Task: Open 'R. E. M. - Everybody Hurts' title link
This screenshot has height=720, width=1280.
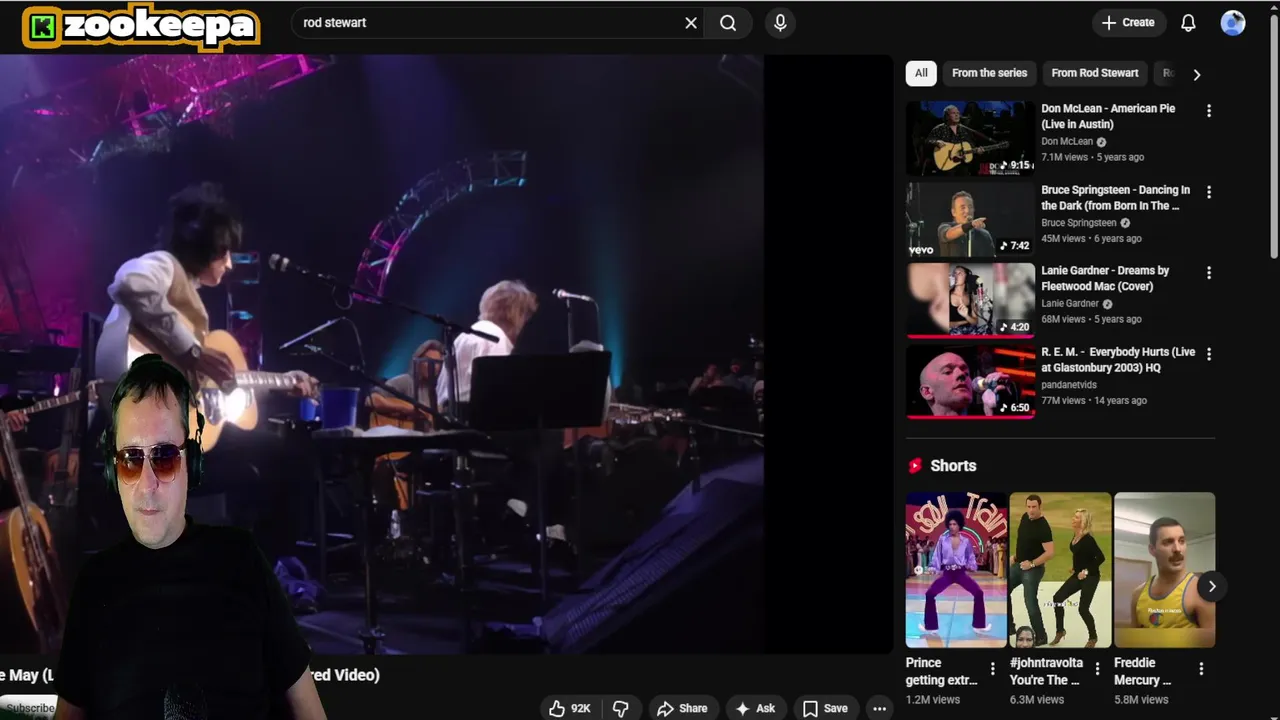Action: pos(1118,359)
